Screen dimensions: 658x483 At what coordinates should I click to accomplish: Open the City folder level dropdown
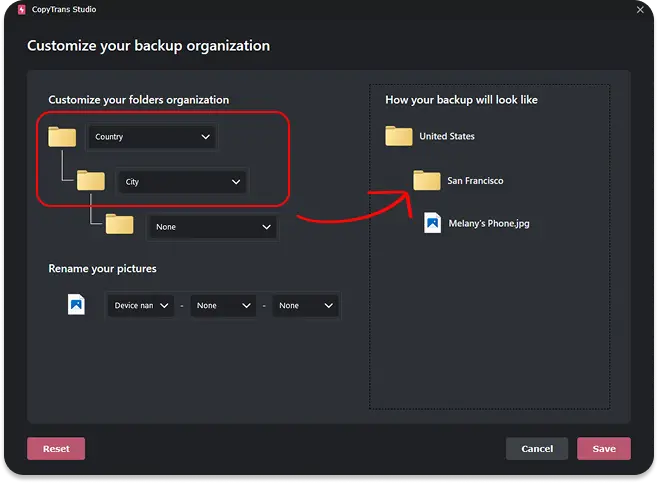(x=182, y=182)
